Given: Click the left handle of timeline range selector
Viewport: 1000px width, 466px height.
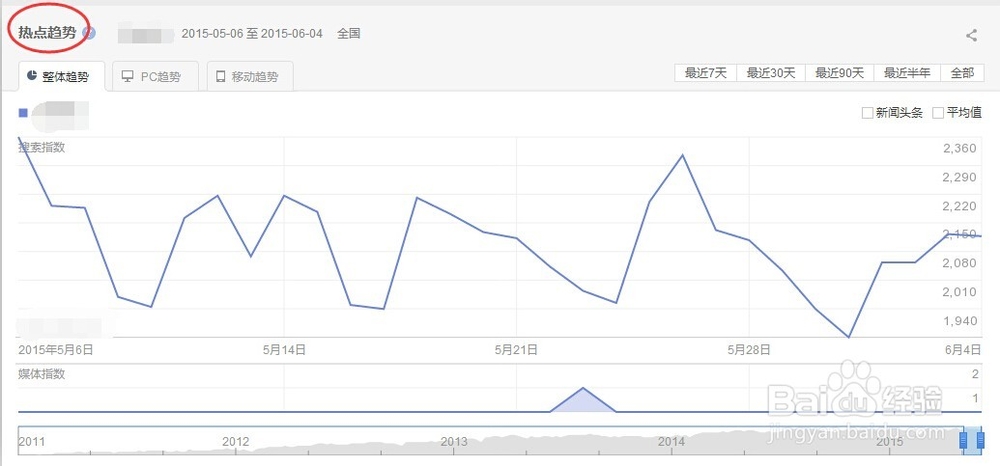Looking at the screenshot, I should point(964,440).
